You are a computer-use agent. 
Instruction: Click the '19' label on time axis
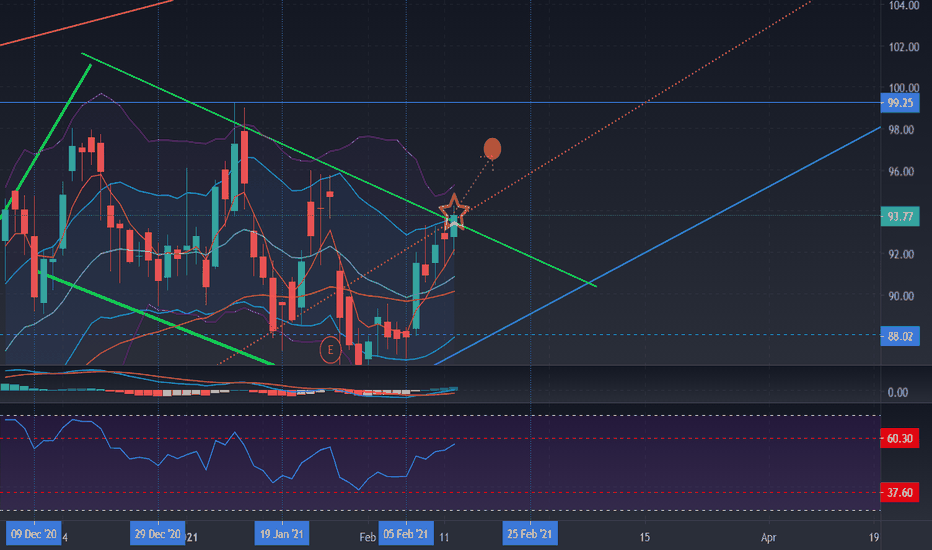pyautogui.click(x=874, y=538)
